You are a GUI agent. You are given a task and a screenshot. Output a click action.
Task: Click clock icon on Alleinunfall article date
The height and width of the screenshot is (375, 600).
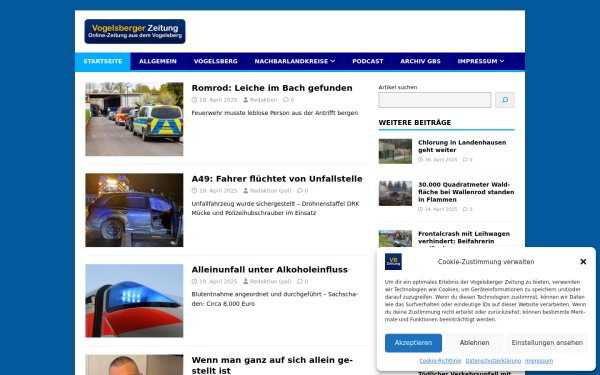(194, 281)
